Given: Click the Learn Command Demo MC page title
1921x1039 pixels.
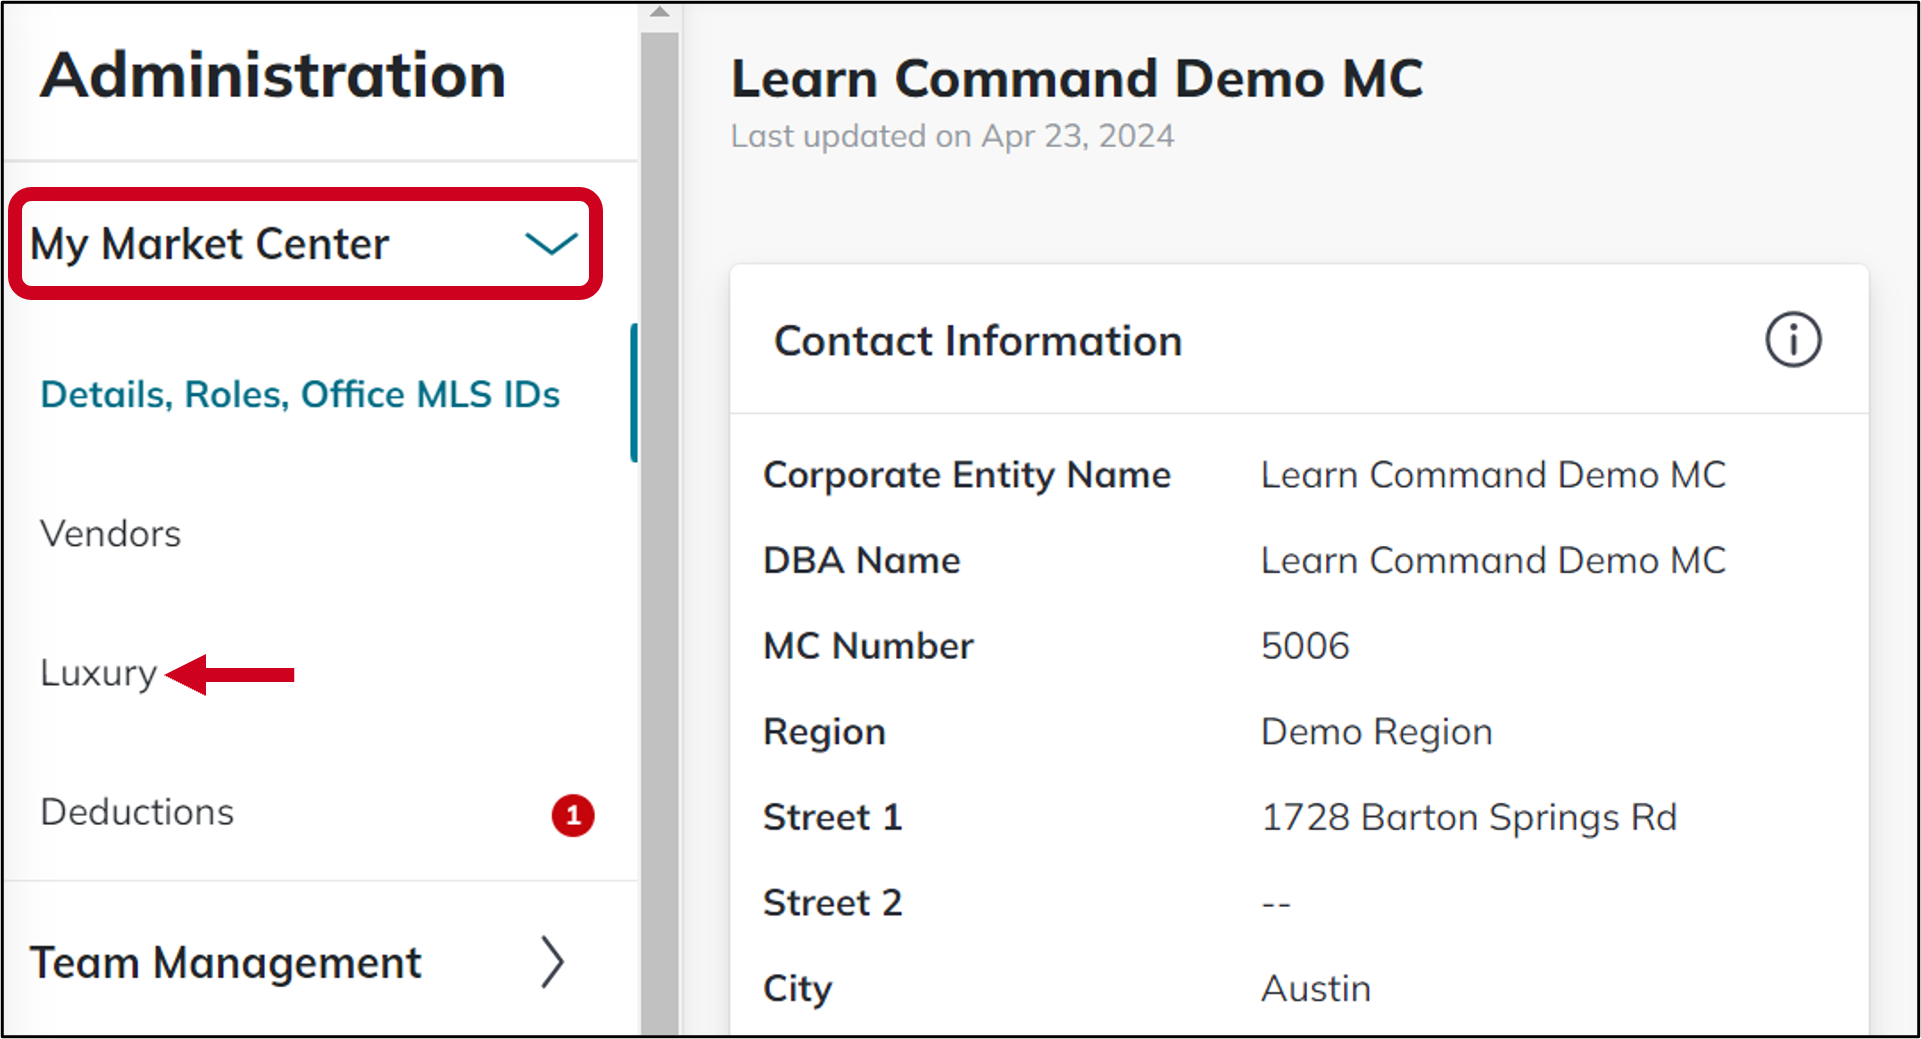Looking at the screenshot, I should click(x=1077, y=78).
